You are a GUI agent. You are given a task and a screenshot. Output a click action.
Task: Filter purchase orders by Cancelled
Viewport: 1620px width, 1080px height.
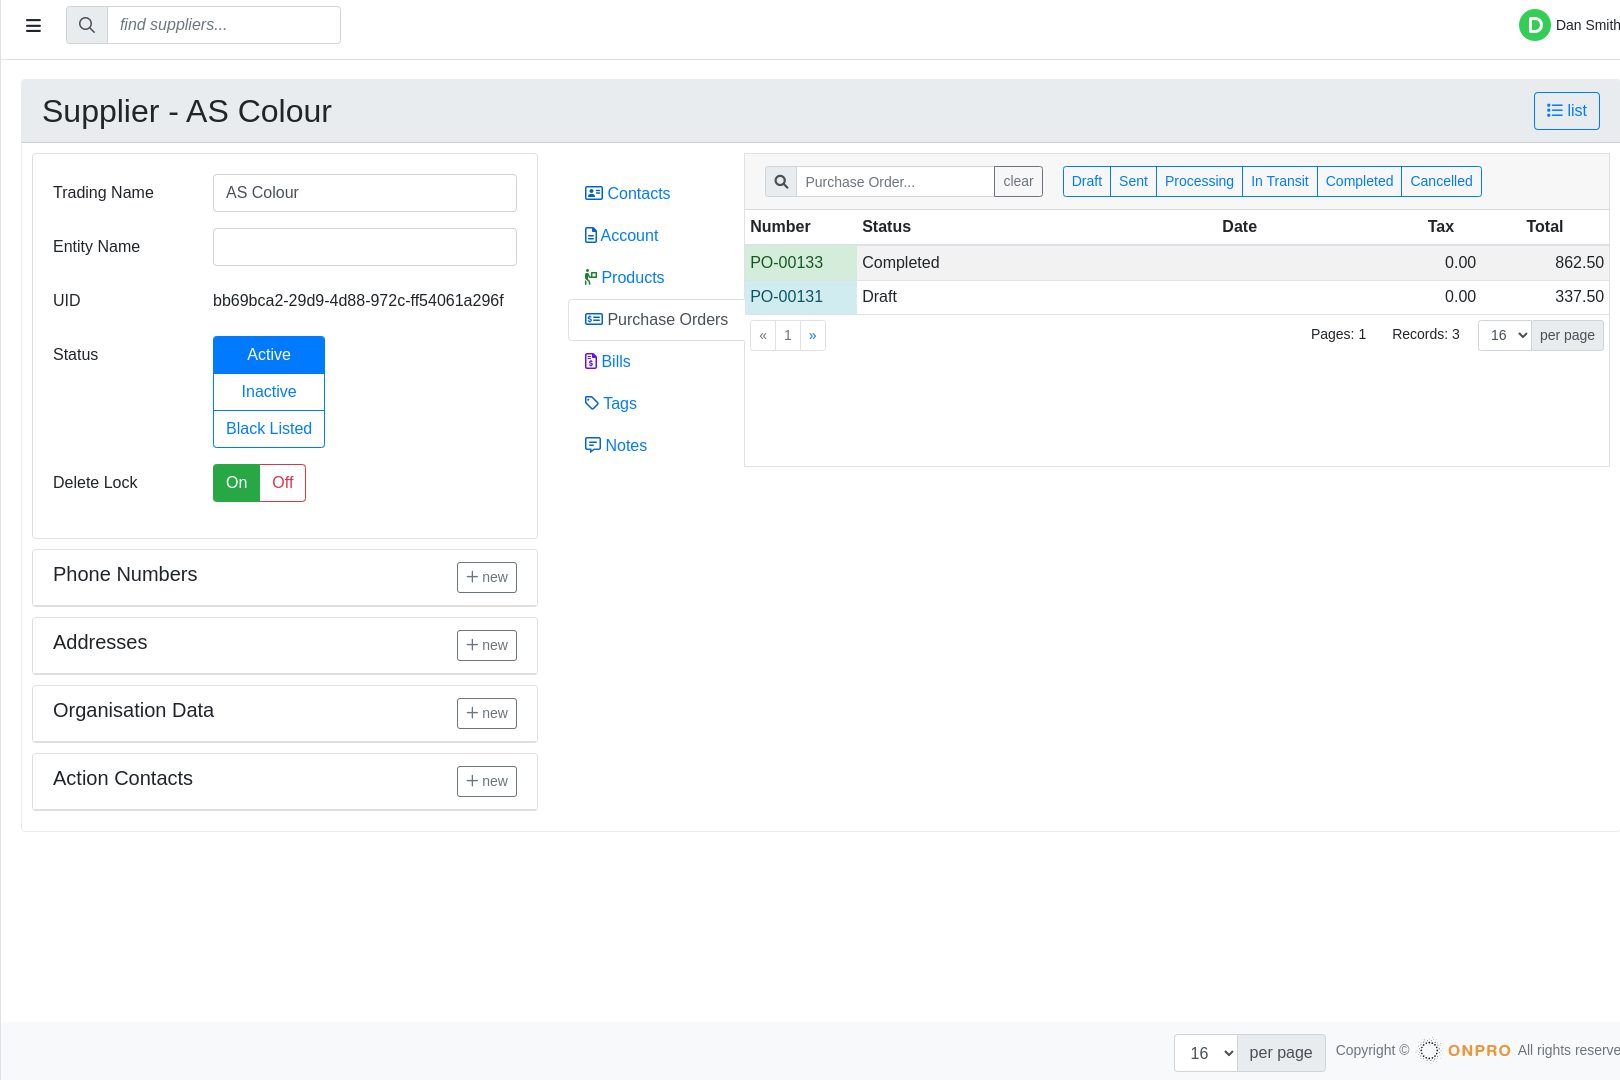click(x=1441, y=181)
